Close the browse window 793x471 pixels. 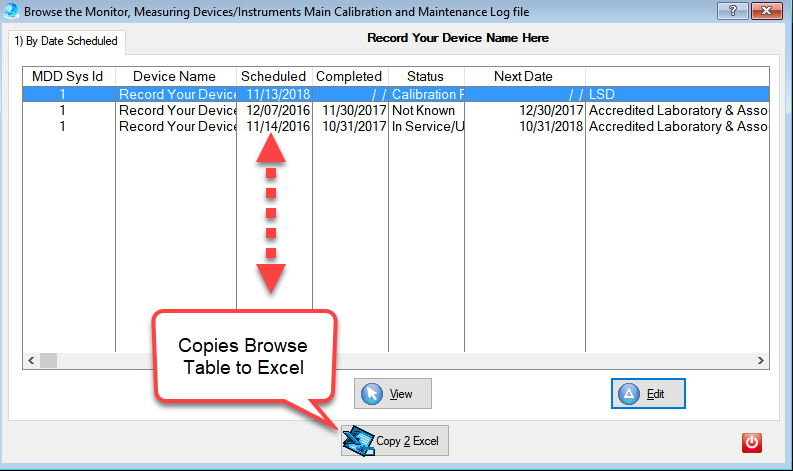pyautogui.click(x=766, y=11)
